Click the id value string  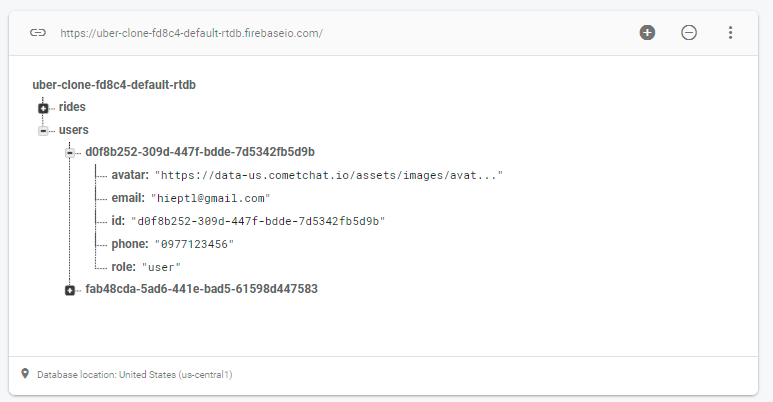click(258, 221)
